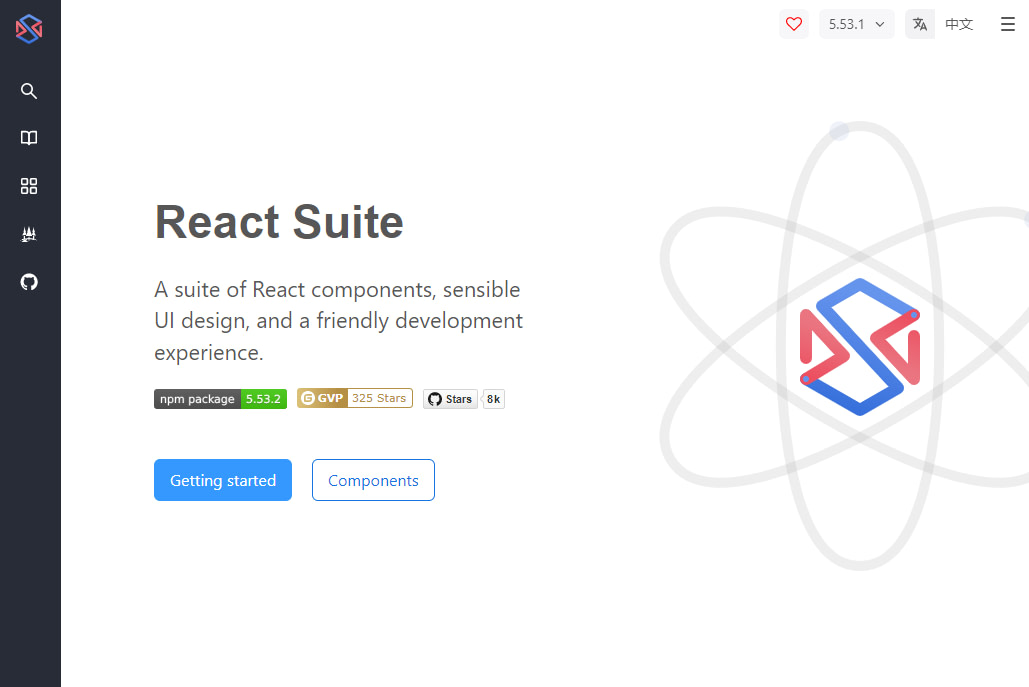Click the React Suite logo at sidebar top
1029x687 pixels.
pos(28,28)
